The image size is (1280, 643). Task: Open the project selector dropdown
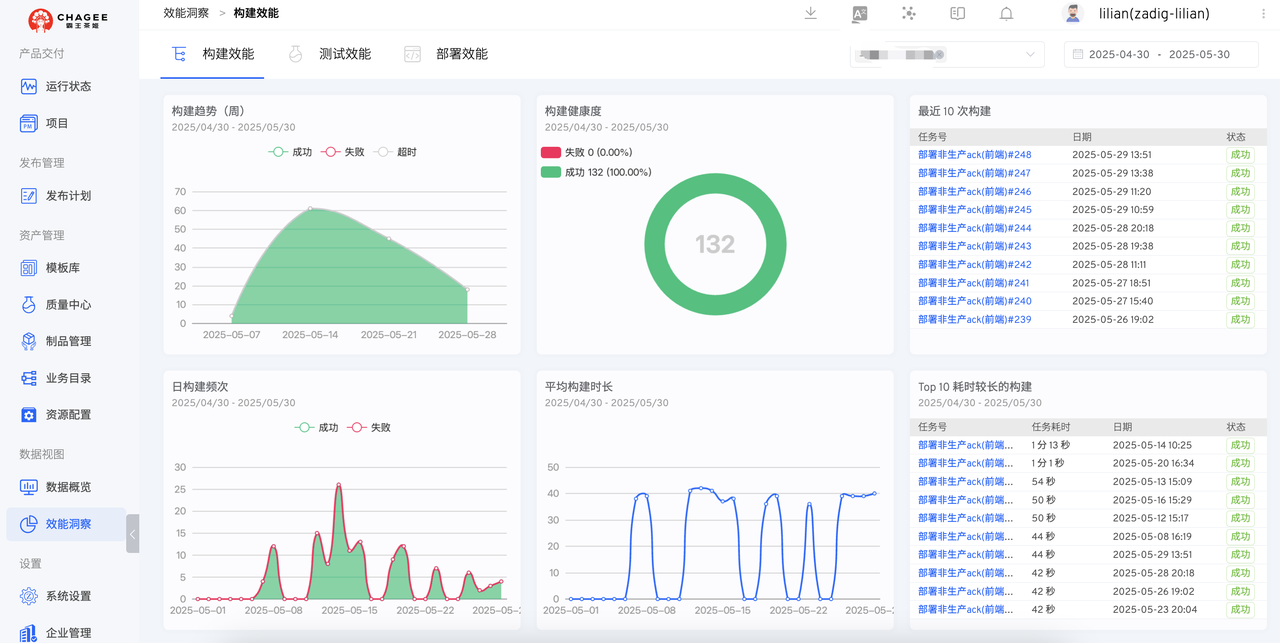point(946,55)
